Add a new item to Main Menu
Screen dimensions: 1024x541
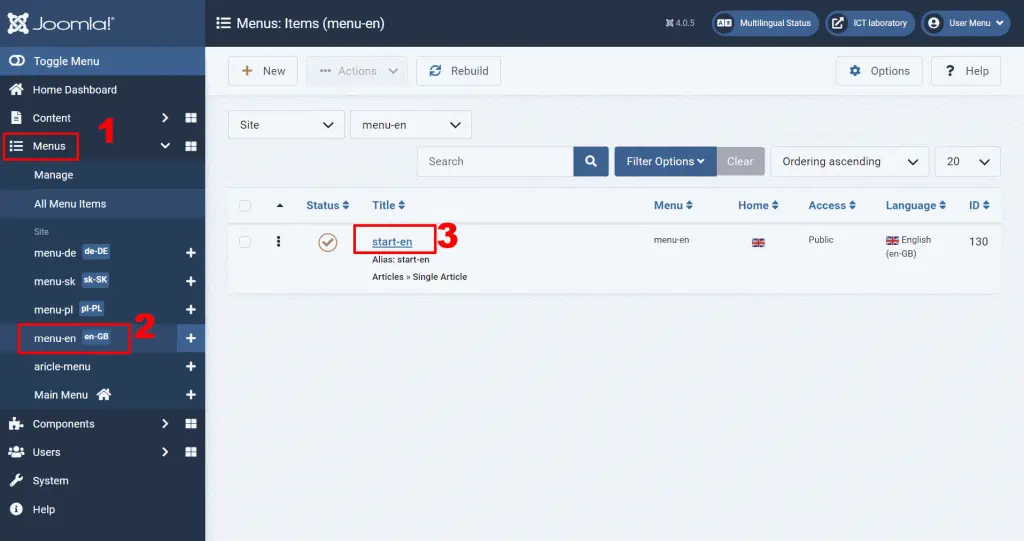coord(191,395)
